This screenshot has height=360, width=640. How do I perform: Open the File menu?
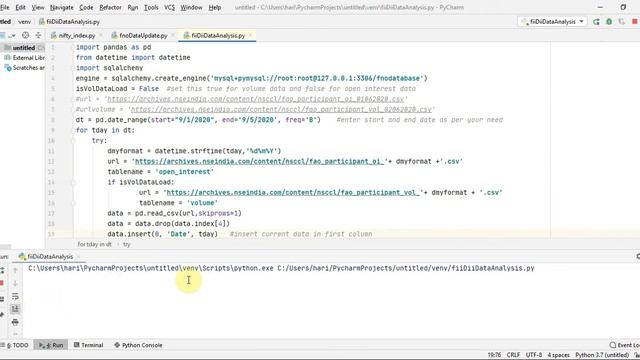[5, 7]
